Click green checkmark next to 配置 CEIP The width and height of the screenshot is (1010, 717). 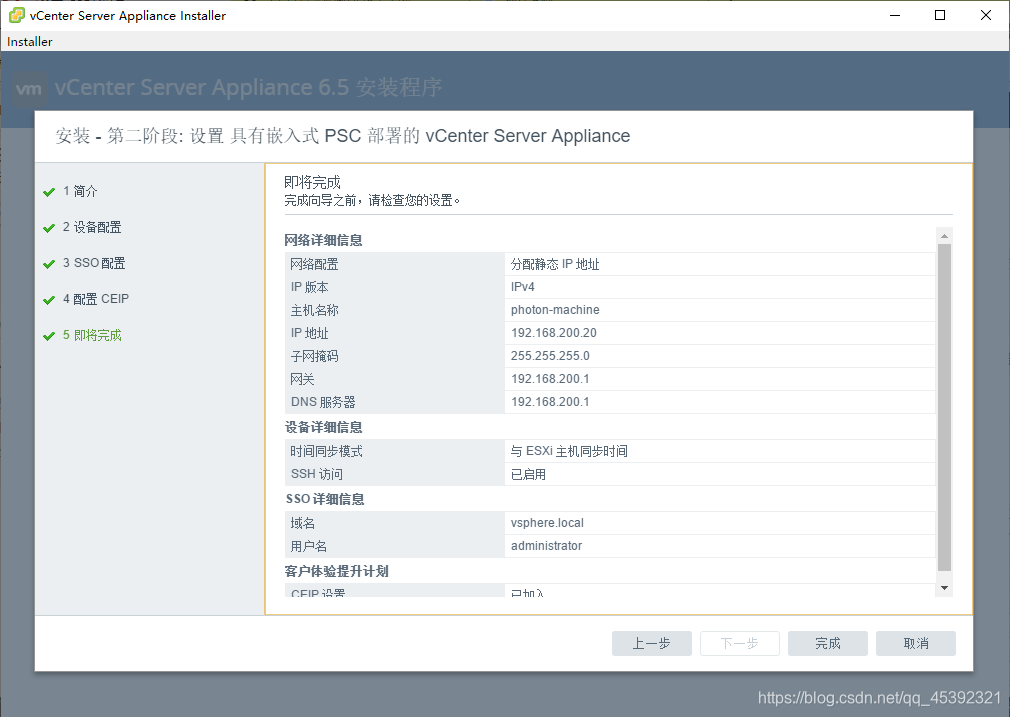49,300
